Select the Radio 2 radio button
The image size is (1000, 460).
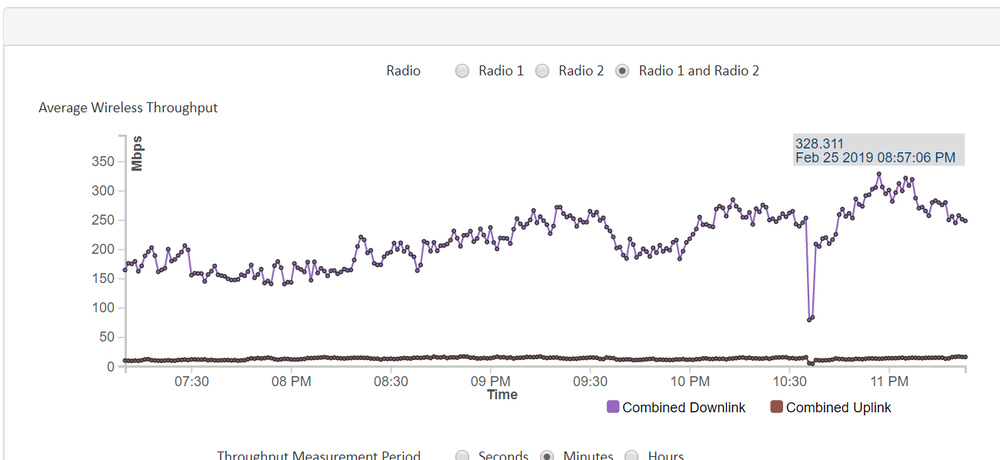click(x=541, y=71)
